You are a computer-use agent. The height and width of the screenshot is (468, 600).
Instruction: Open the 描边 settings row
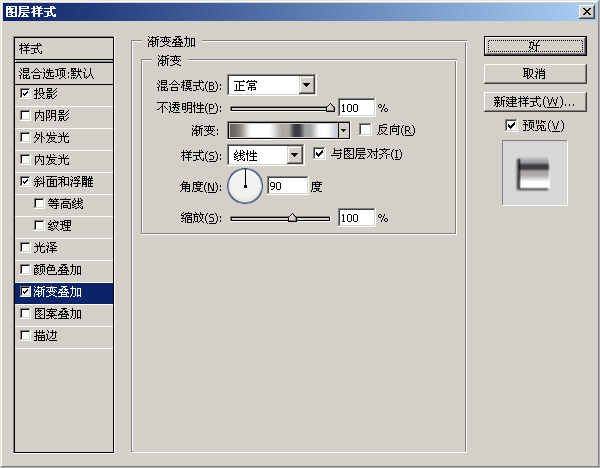click(x=64, y=336)
